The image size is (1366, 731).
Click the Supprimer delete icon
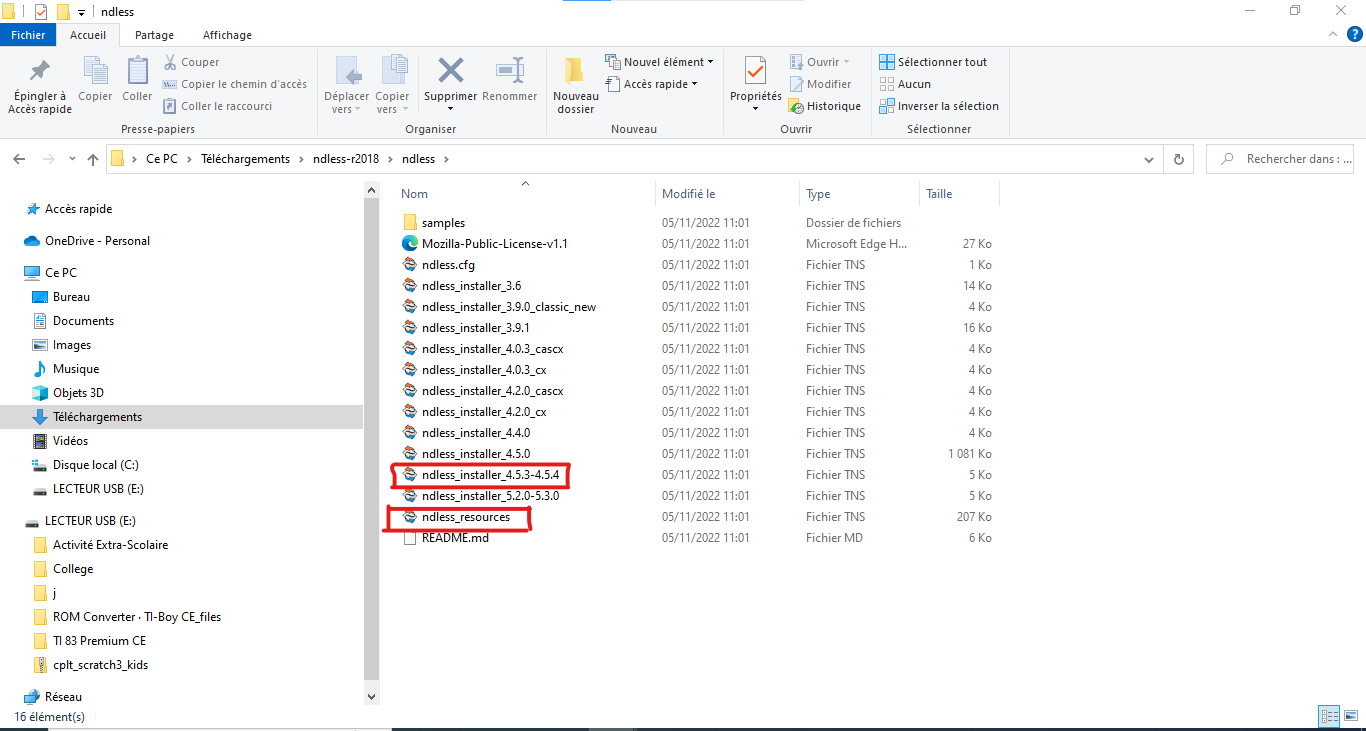click(451, 72)
